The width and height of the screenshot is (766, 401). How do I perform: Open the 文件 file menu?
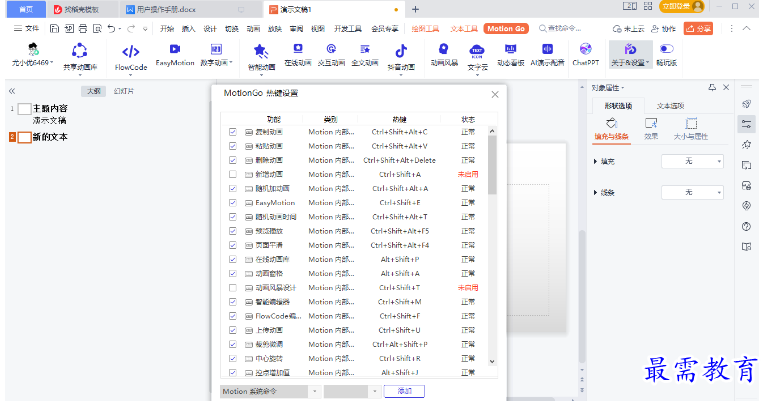[26, 29]
